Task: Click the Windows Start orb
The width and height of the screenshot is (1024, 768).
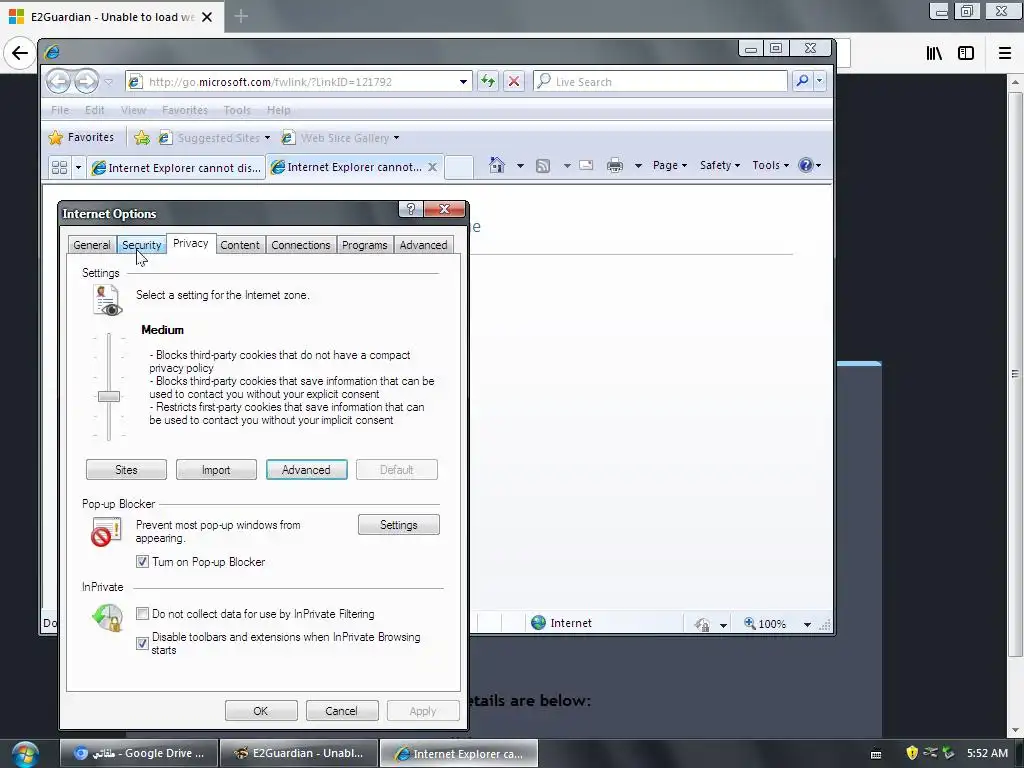Action: tap(25, 754)
